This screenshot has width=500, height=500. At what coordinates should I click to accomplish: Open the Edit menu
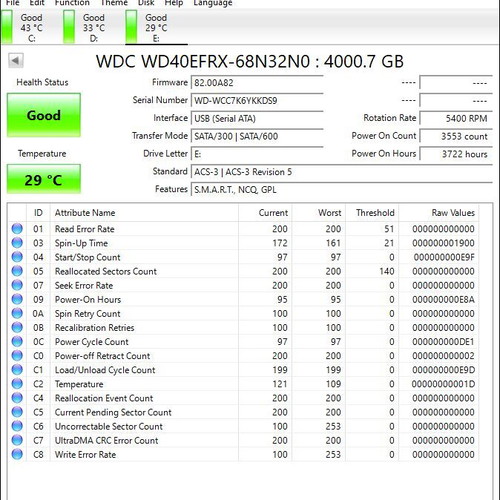point(37,3)
